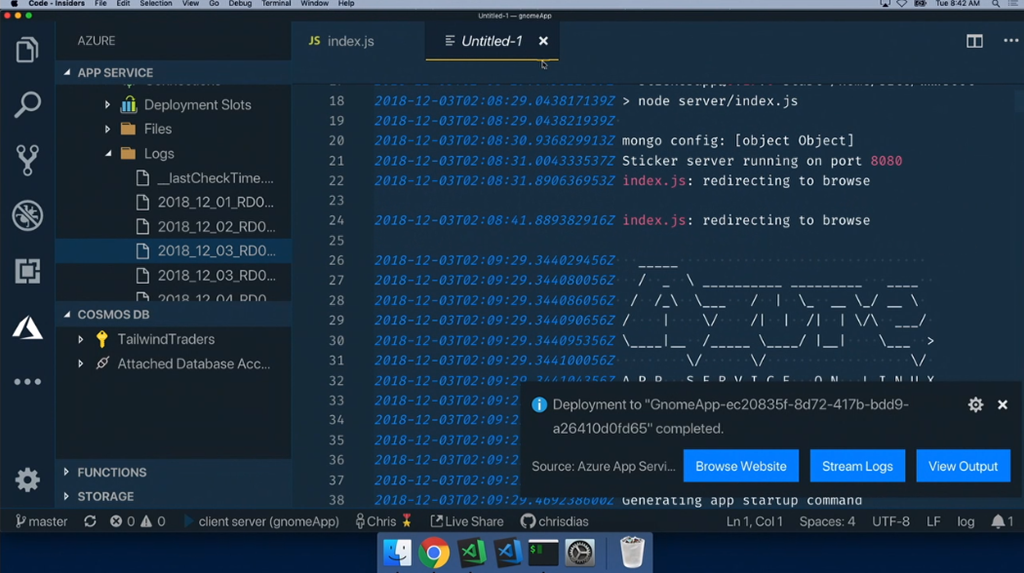Open the Azure view in activity bar
The image size is (1024, 573).
[27, 327]
